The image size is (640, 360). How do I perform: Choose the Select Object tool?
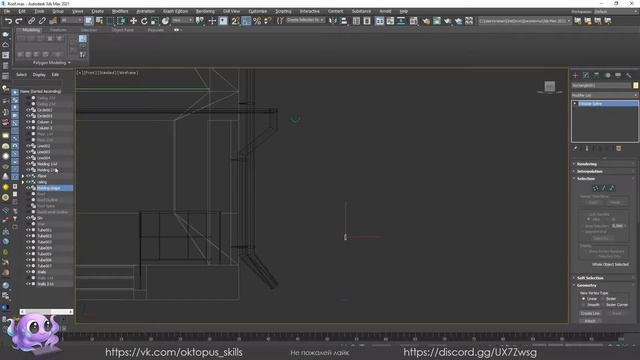click(89, 21)
